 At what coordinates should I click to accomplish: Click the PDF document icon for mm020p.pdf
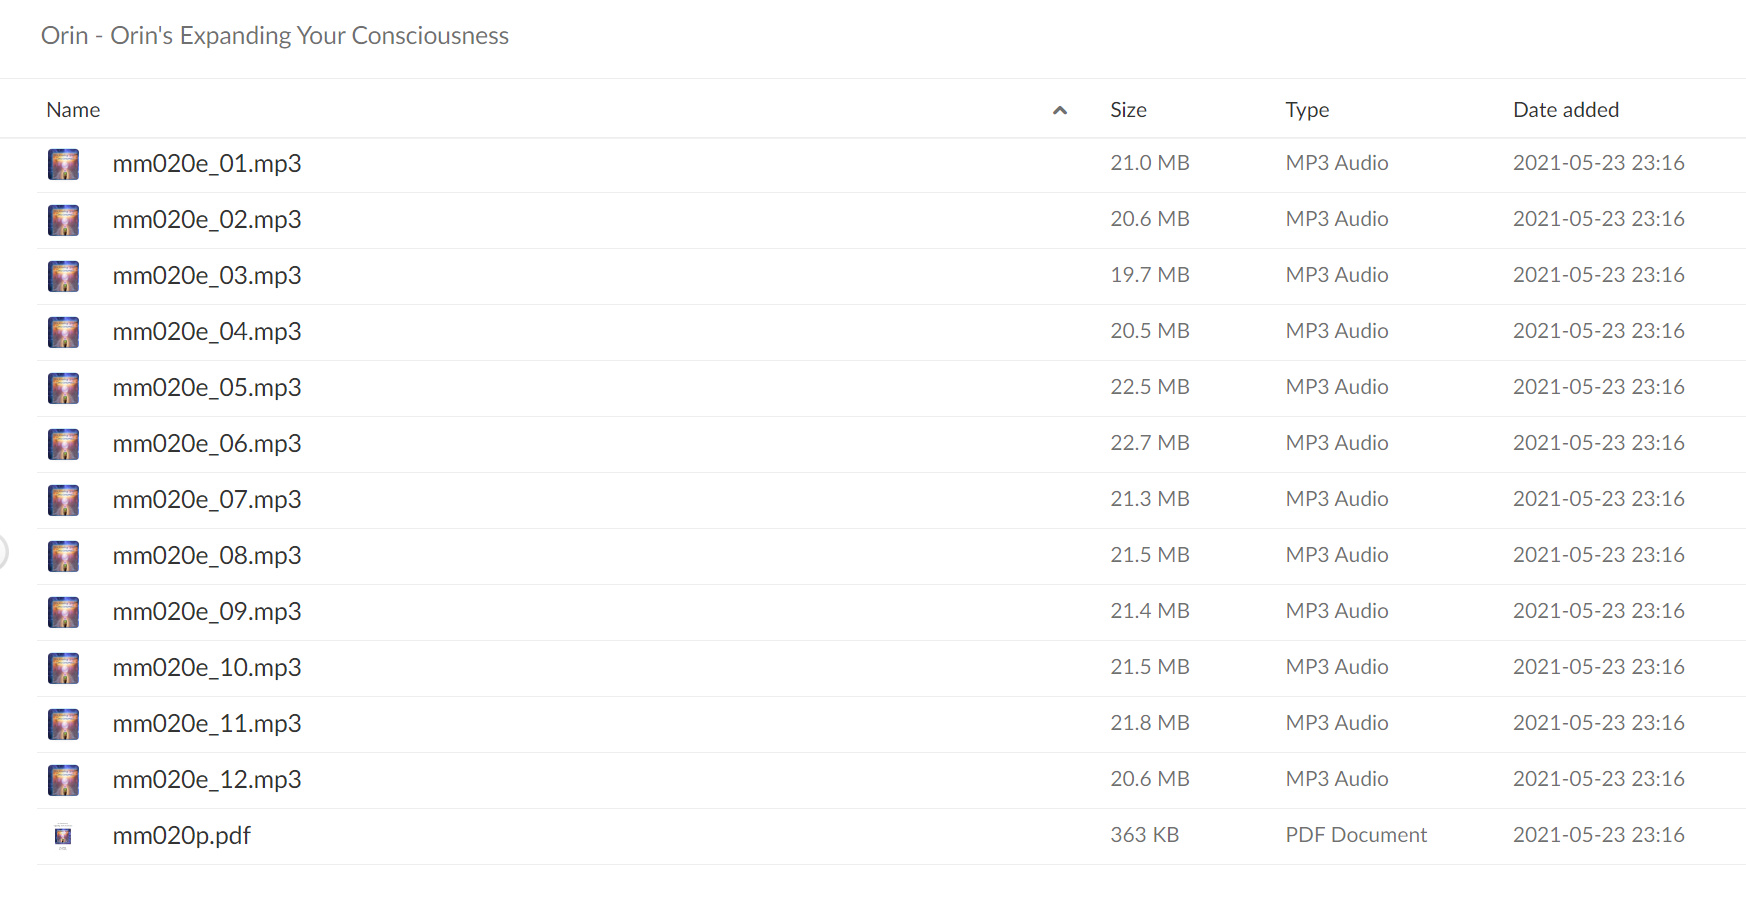point(63,836)
